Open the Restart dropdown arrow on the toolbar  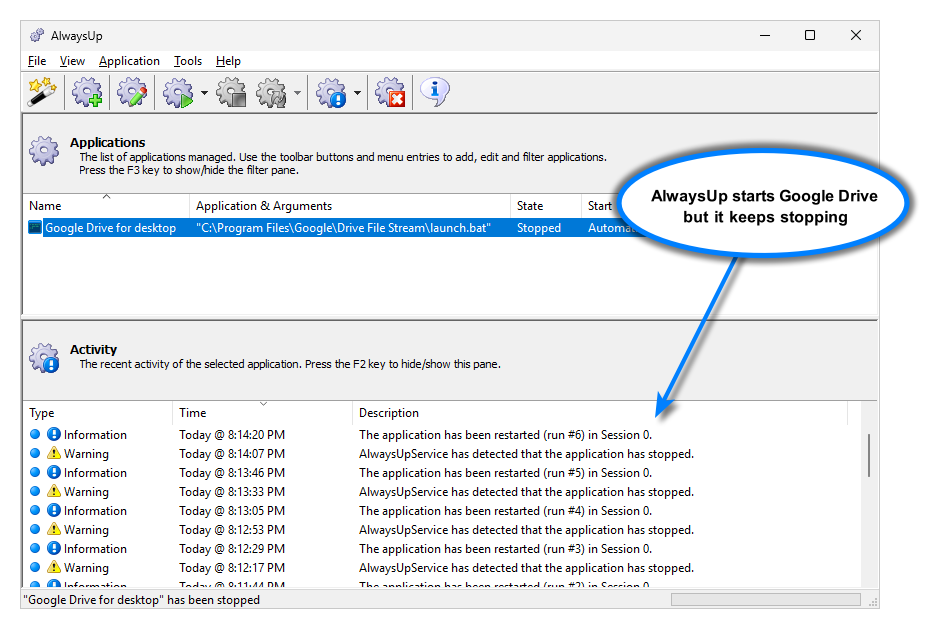297,92
